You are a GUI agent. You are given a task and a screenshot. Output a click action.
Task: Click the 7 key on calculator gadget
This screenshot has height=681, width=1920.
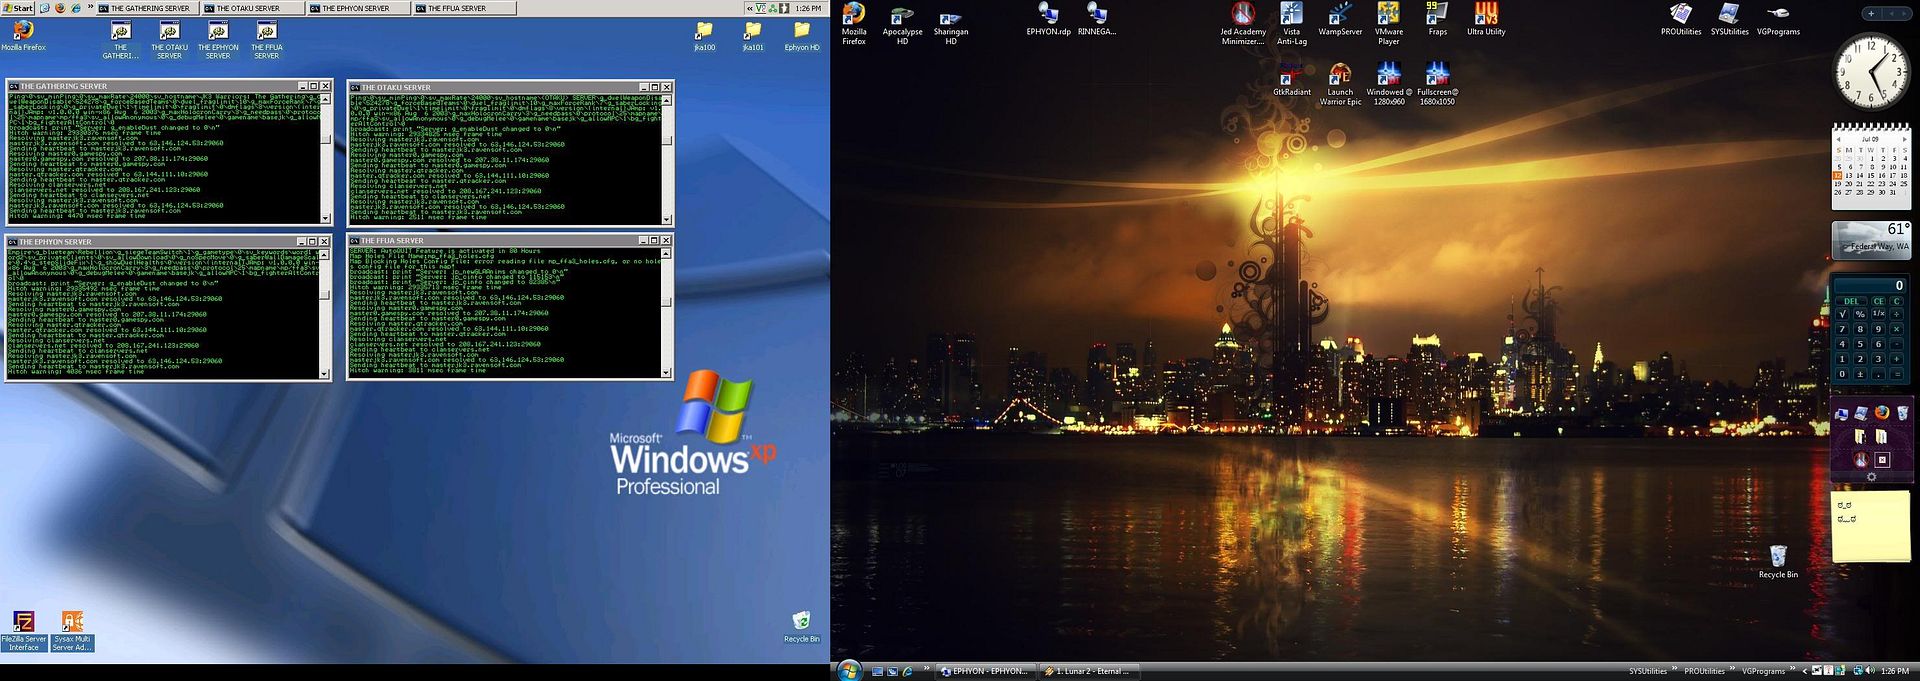(1842, 329)
